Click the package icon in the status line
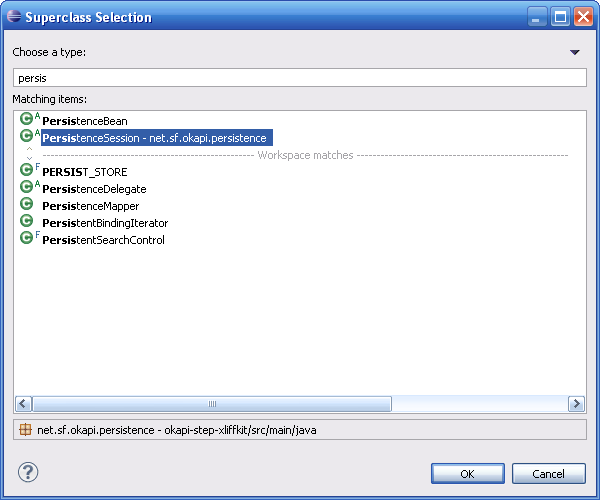Viewport: 600px width, 500px height. click(x=25, y=430)
